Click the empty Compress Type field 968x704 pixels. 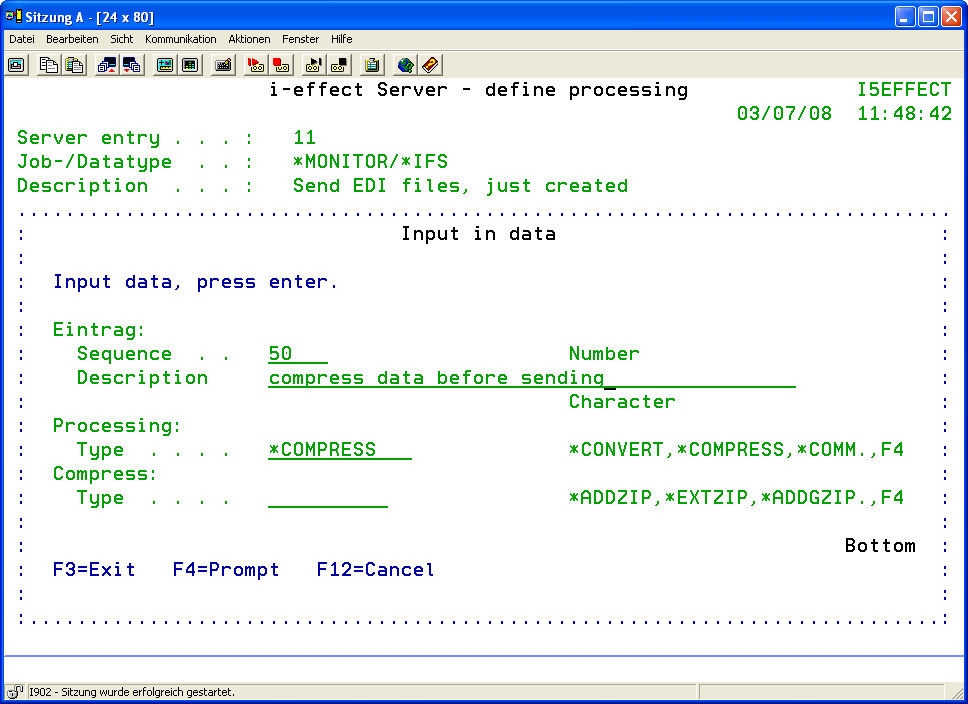[x=327, y=498]
